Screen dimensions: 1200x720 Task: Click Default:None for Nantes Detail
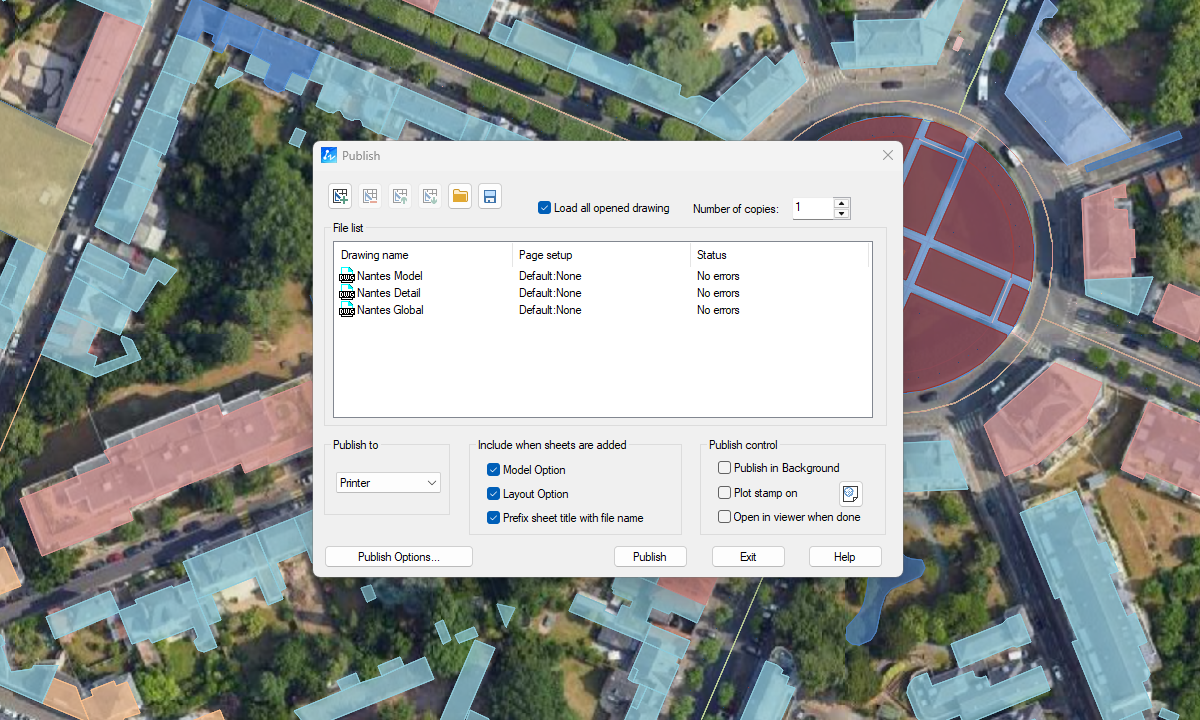click(x=550, y=293)
